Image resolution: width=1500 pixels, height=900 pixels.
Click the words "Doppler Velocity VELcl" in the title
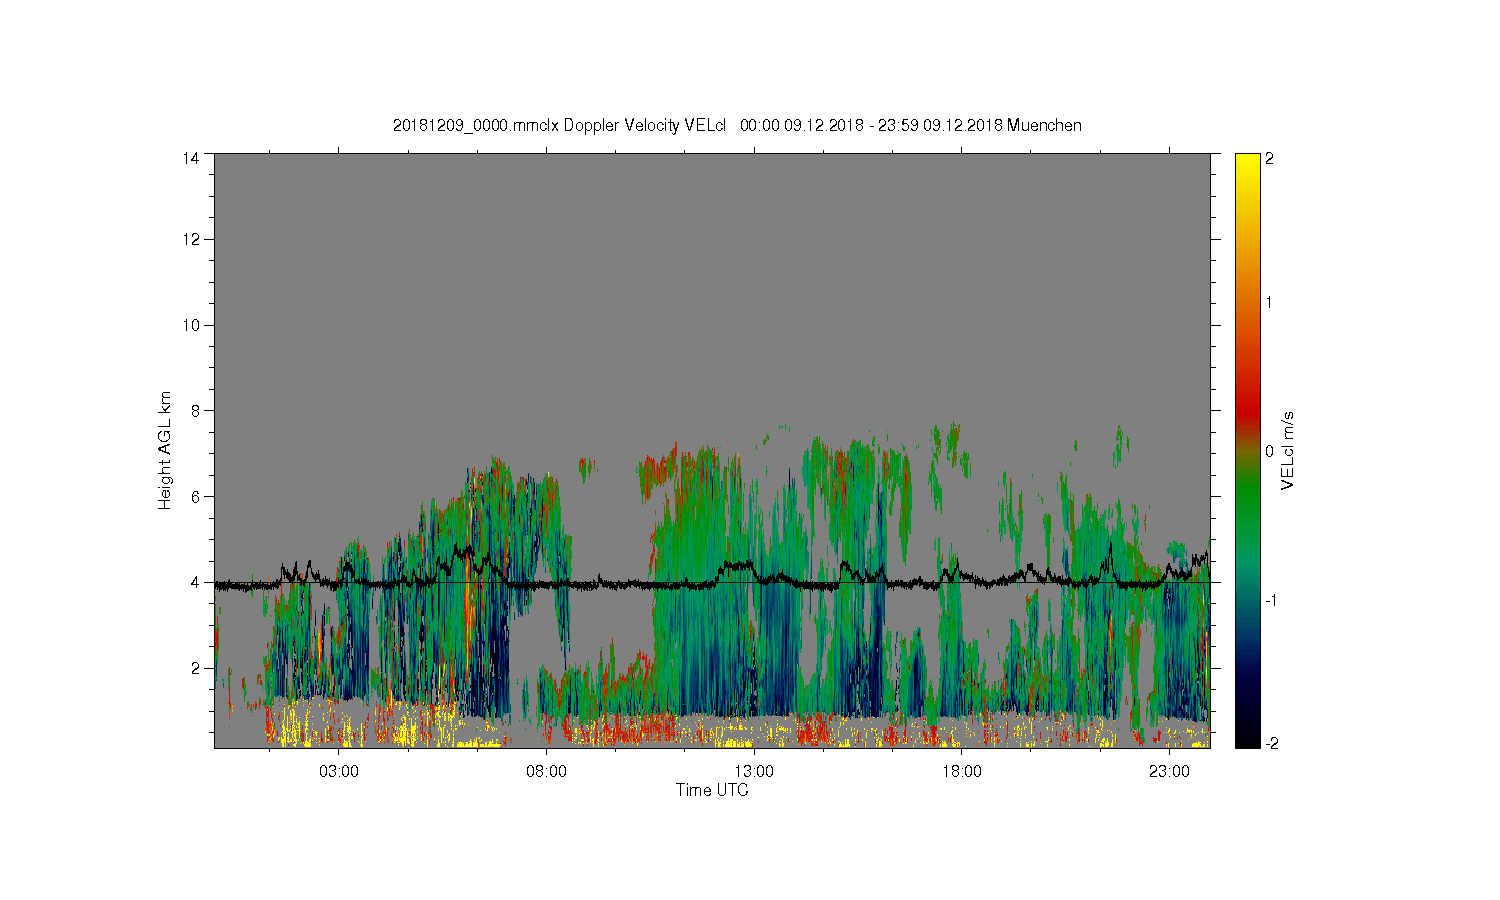coord(645,126)
